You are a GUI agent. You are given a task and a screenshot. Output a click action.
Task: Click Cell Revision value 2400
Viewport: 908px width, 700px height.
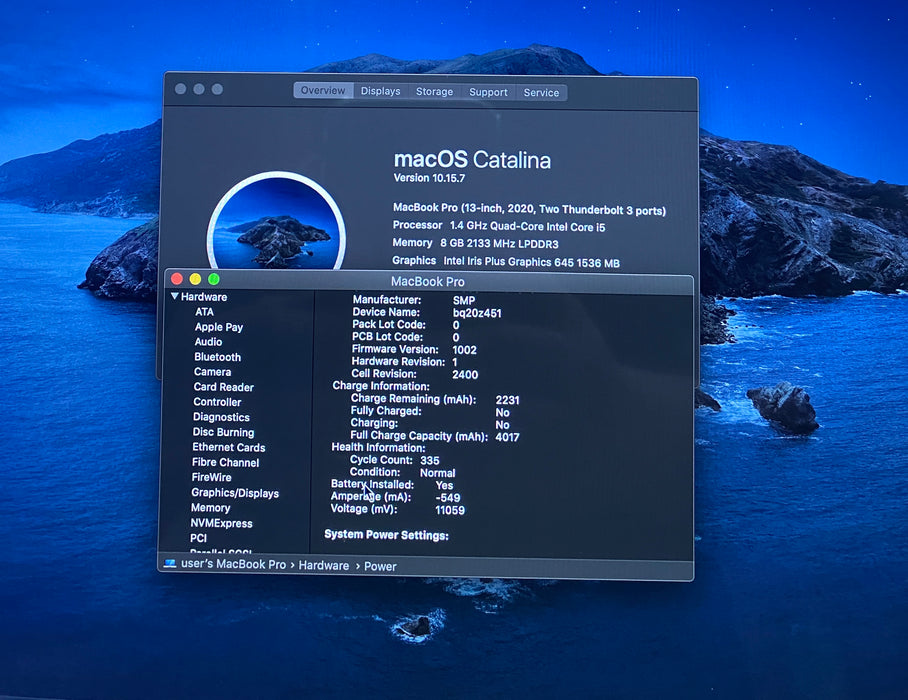pyautogui.click(x=465, y=375)
